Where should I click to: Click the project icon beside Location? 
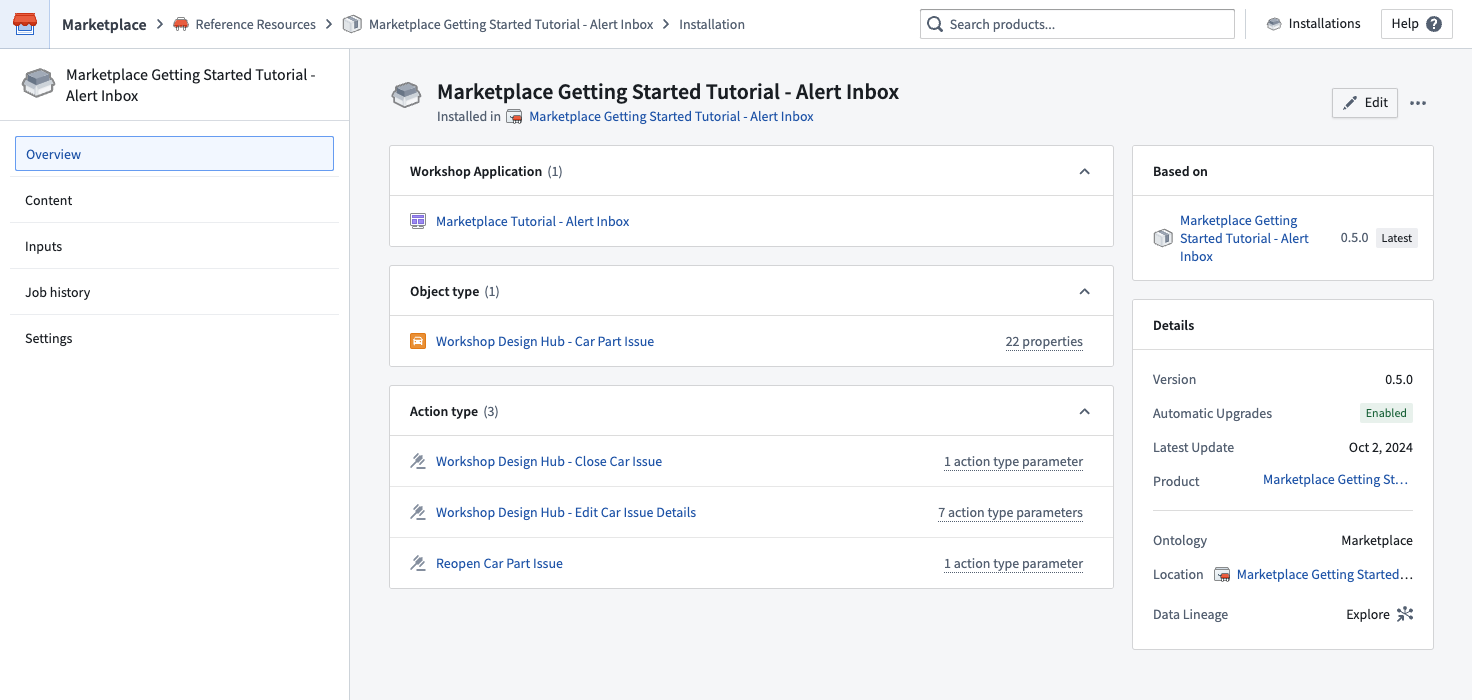tap(1222, 575)
